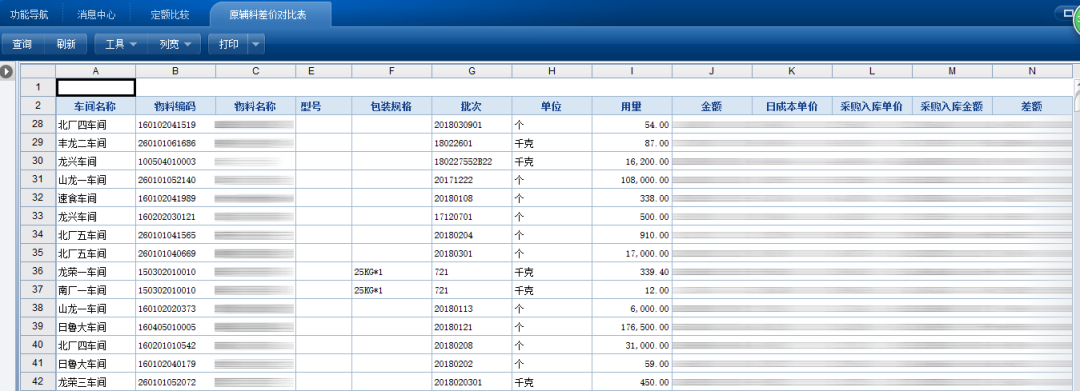Screen dimensions: 1080x391
Task: Click the 采购入库金额 header cell
Action: coord(952,106)
